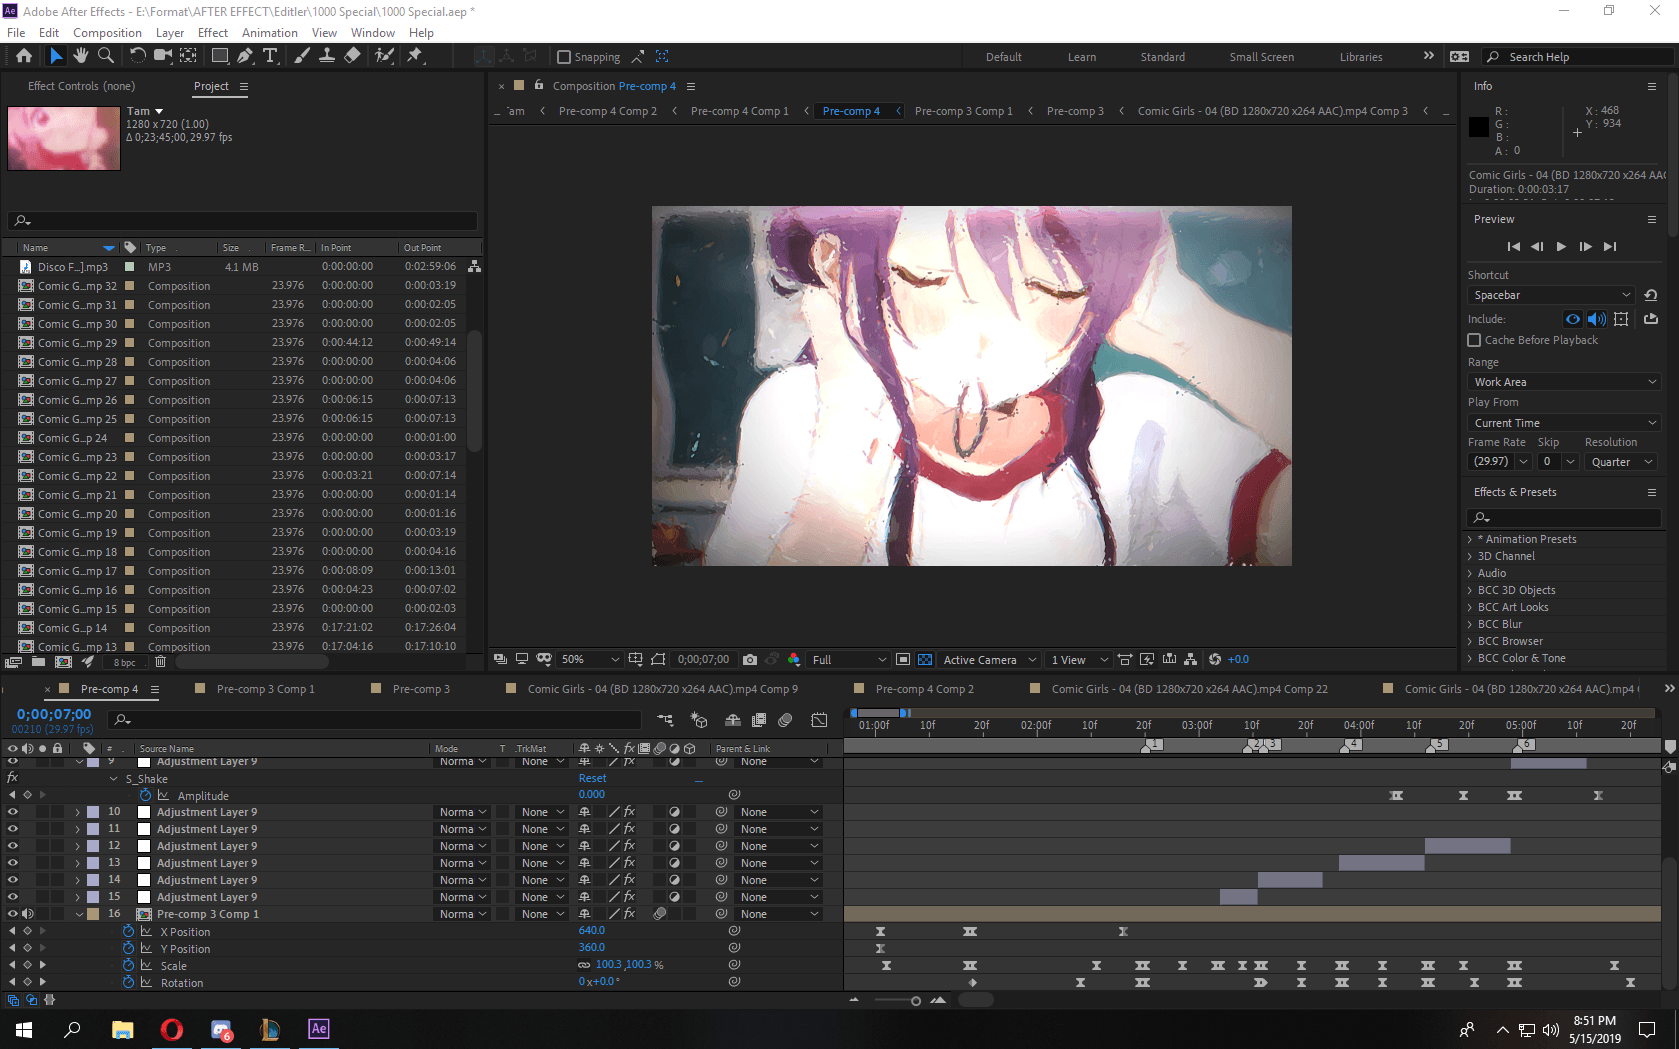Click Reset for the S_Shake effect
Screen dimensions: 1679x1049
(x=592, y=778)
